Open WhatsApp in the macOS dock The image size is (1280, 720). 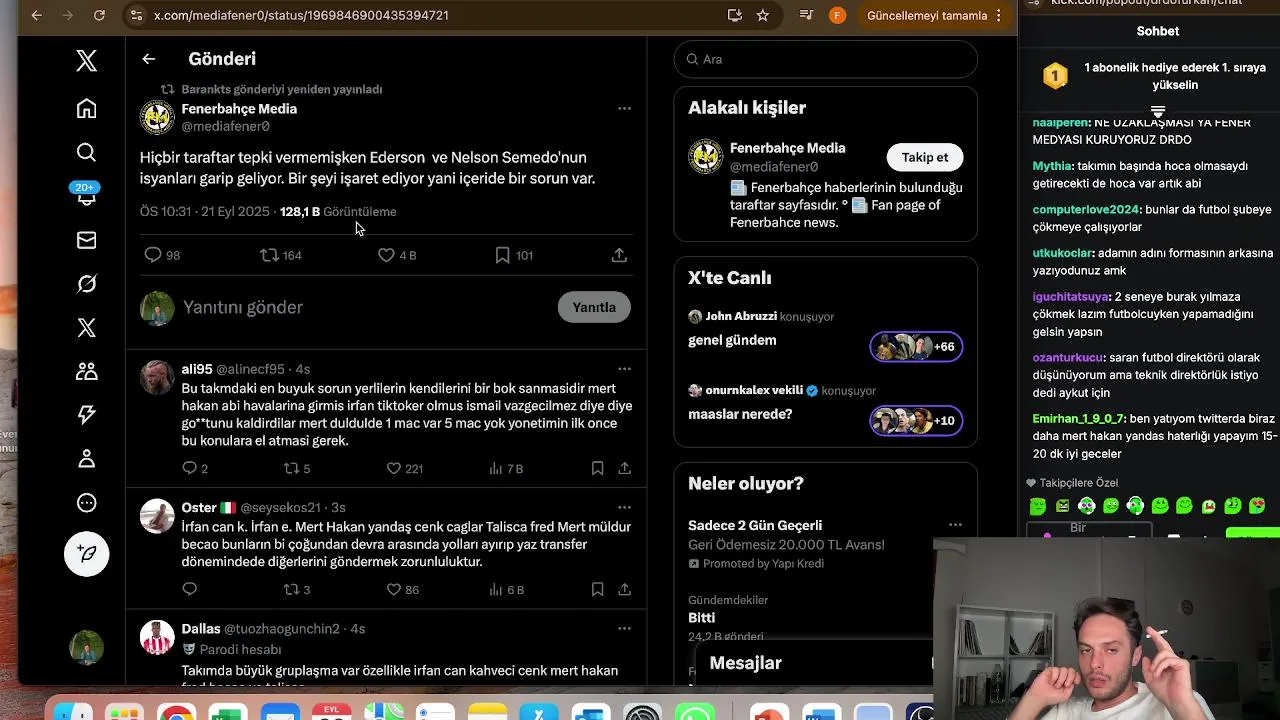(x=695, y=712)
